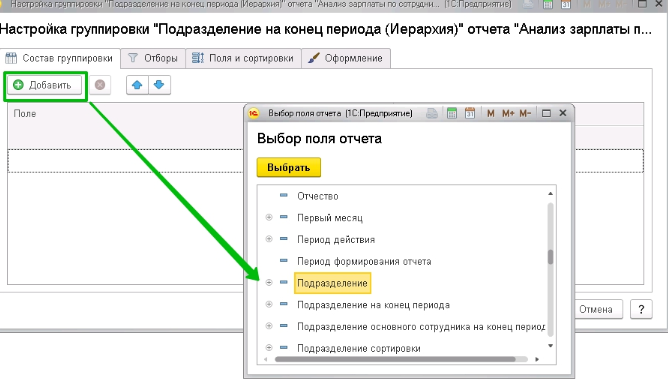Select Подразделение основного сотрудника на конец периода
The image size is (668, 380).
pos(421,327)
